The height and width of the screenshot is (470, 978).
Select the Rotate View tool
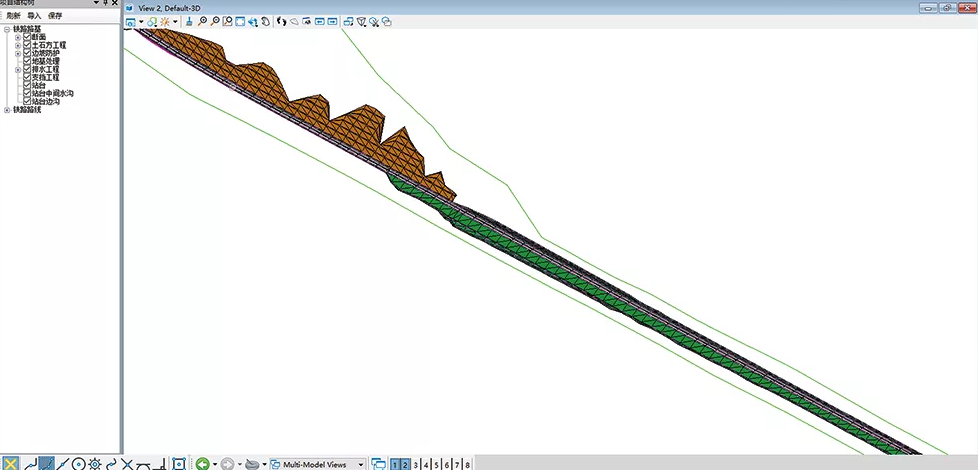(x=253, y=22)
